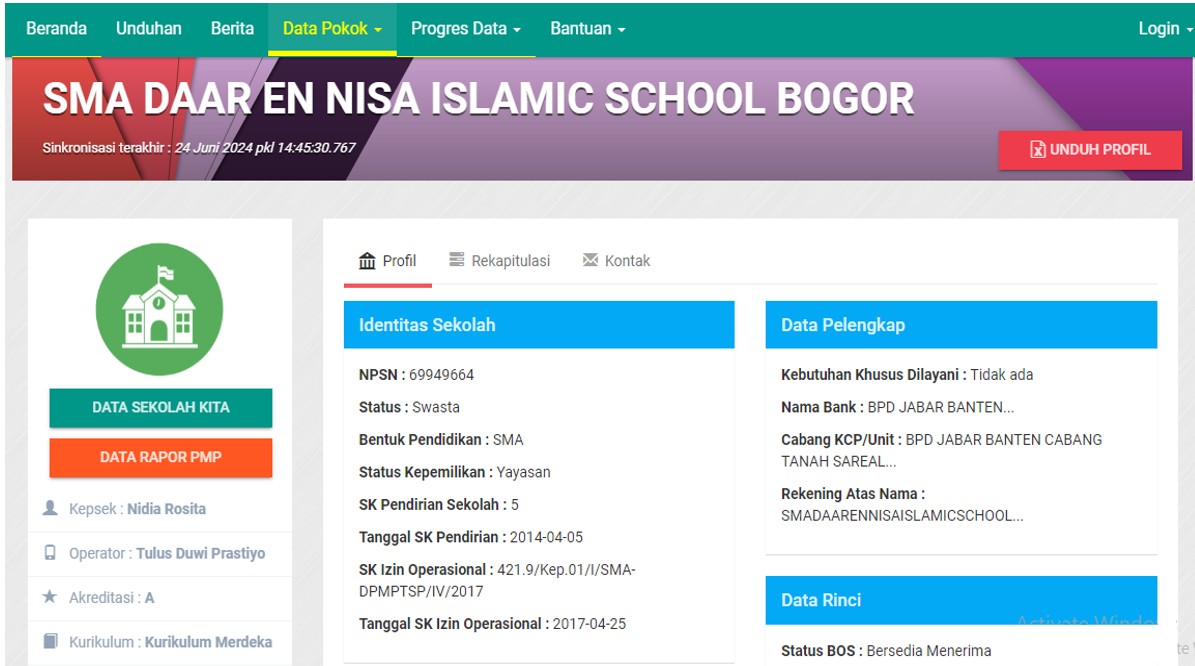Click the school building logo icon
Image resolution: width=1195 pixels, height=666 pixels.
coord(160,309)
